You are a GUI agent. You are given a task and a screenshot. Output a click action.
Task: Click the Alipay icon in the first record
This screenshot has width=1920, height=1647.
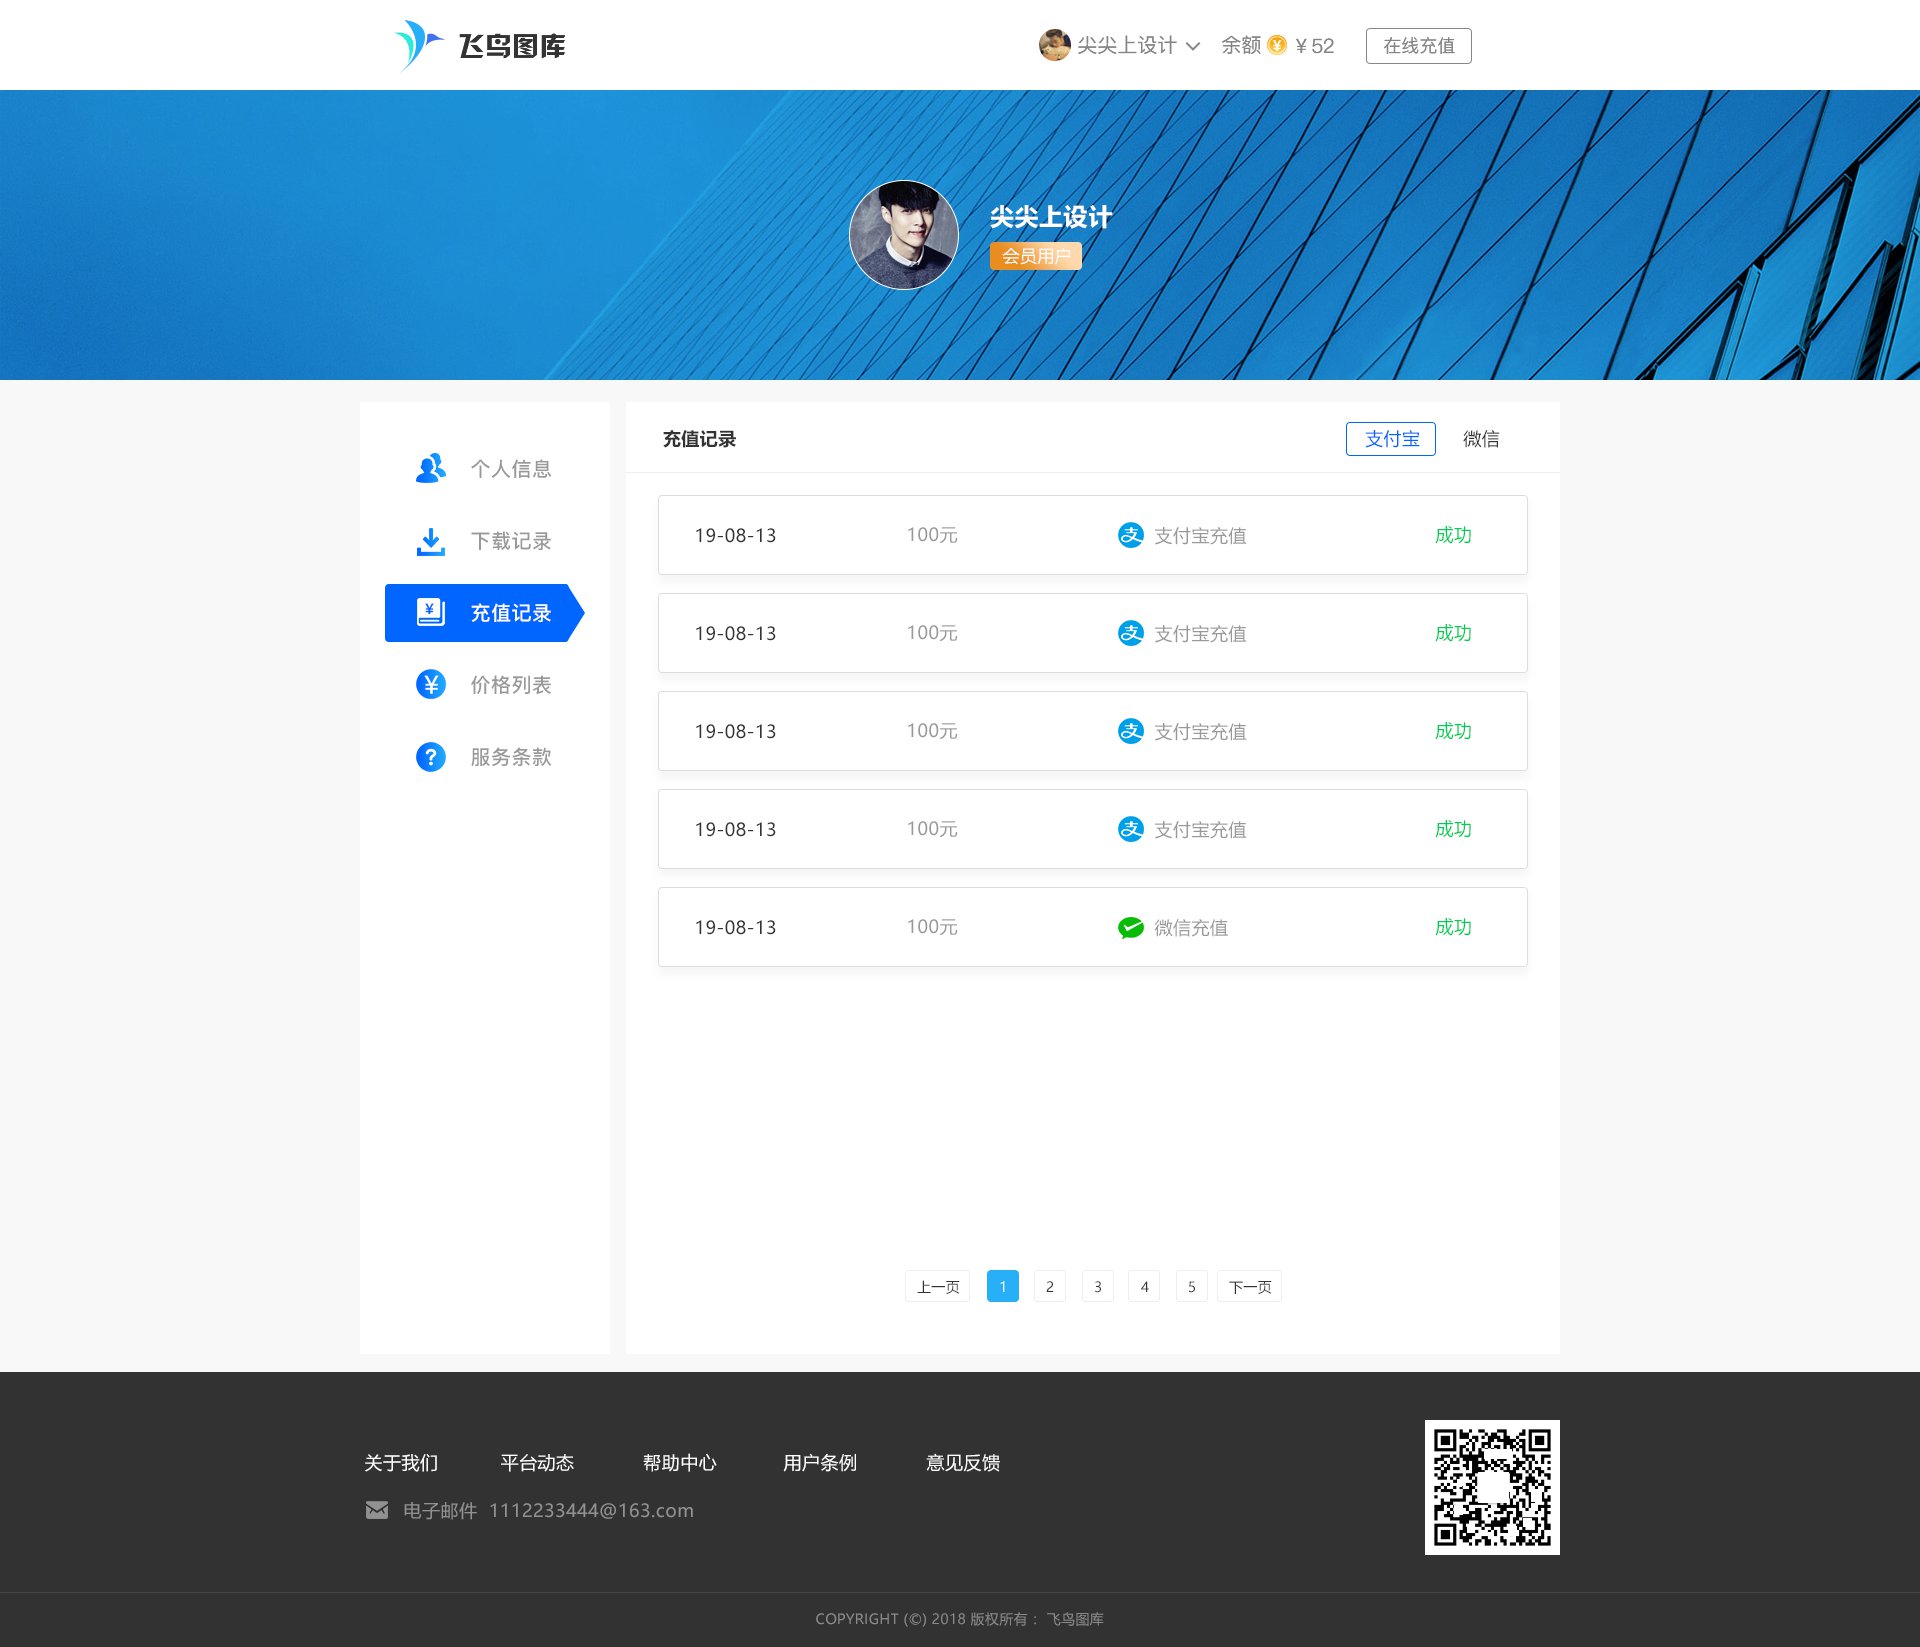[x=1130, y=535]
